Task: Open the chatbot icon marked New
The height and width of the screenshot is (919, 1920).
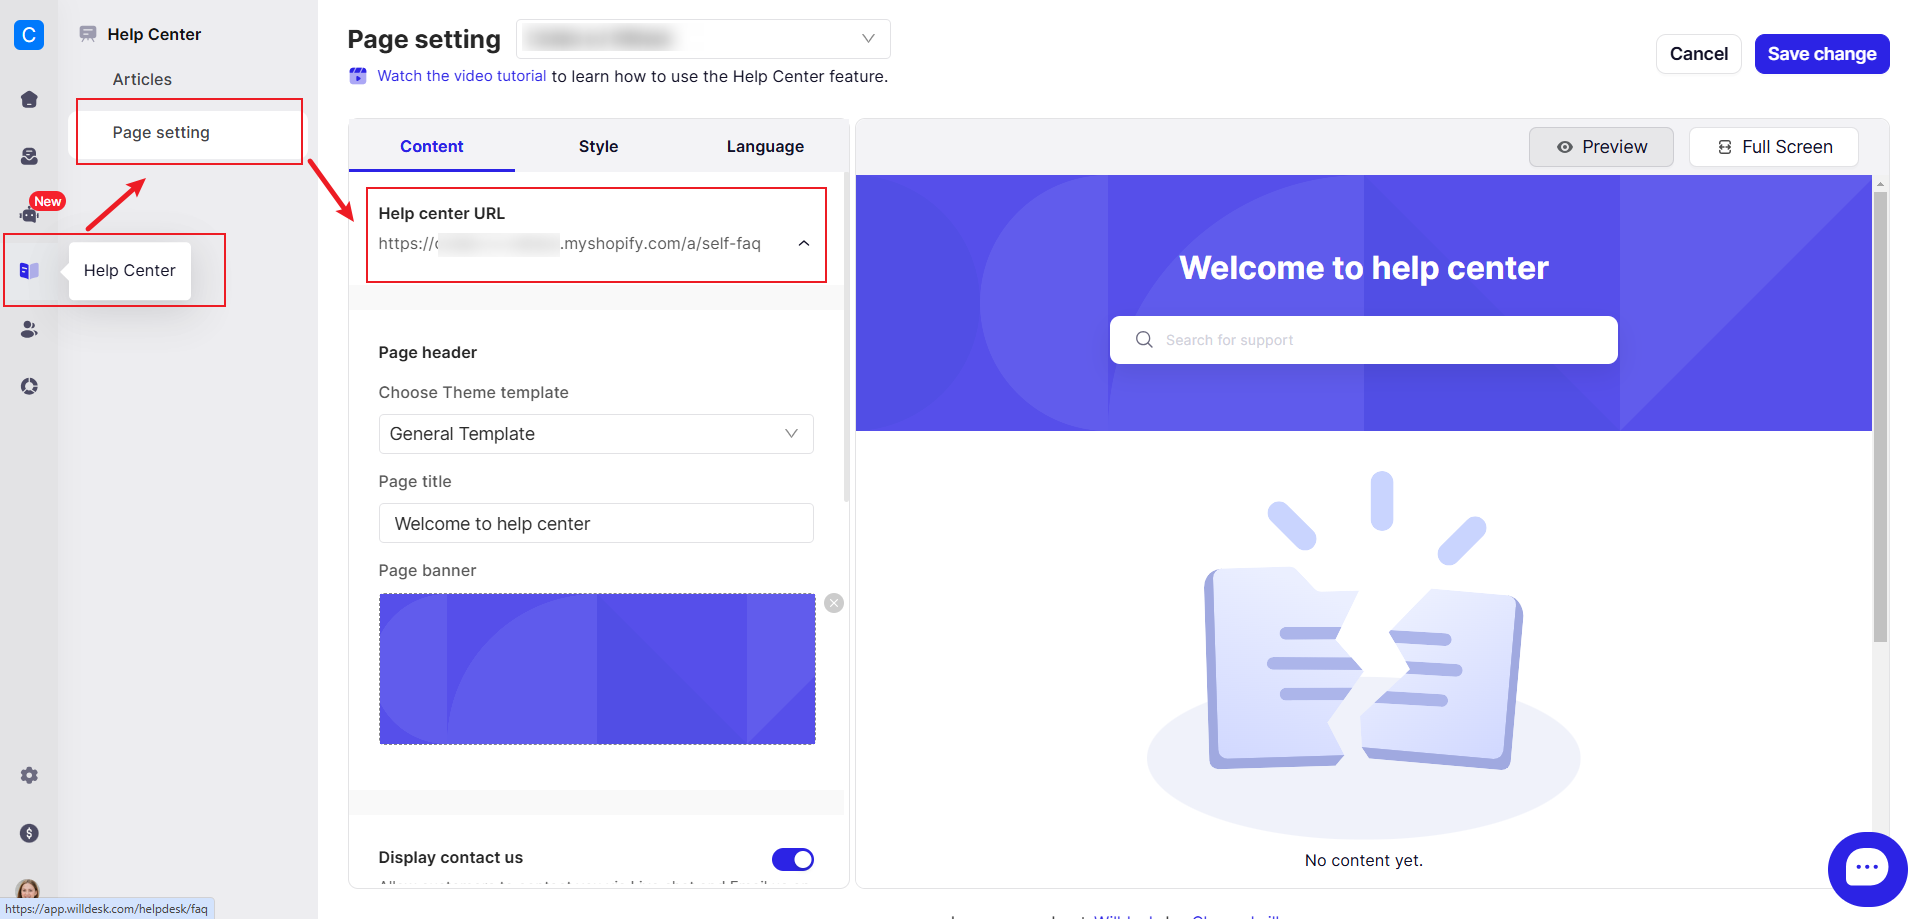Action: tap(29, 213)
